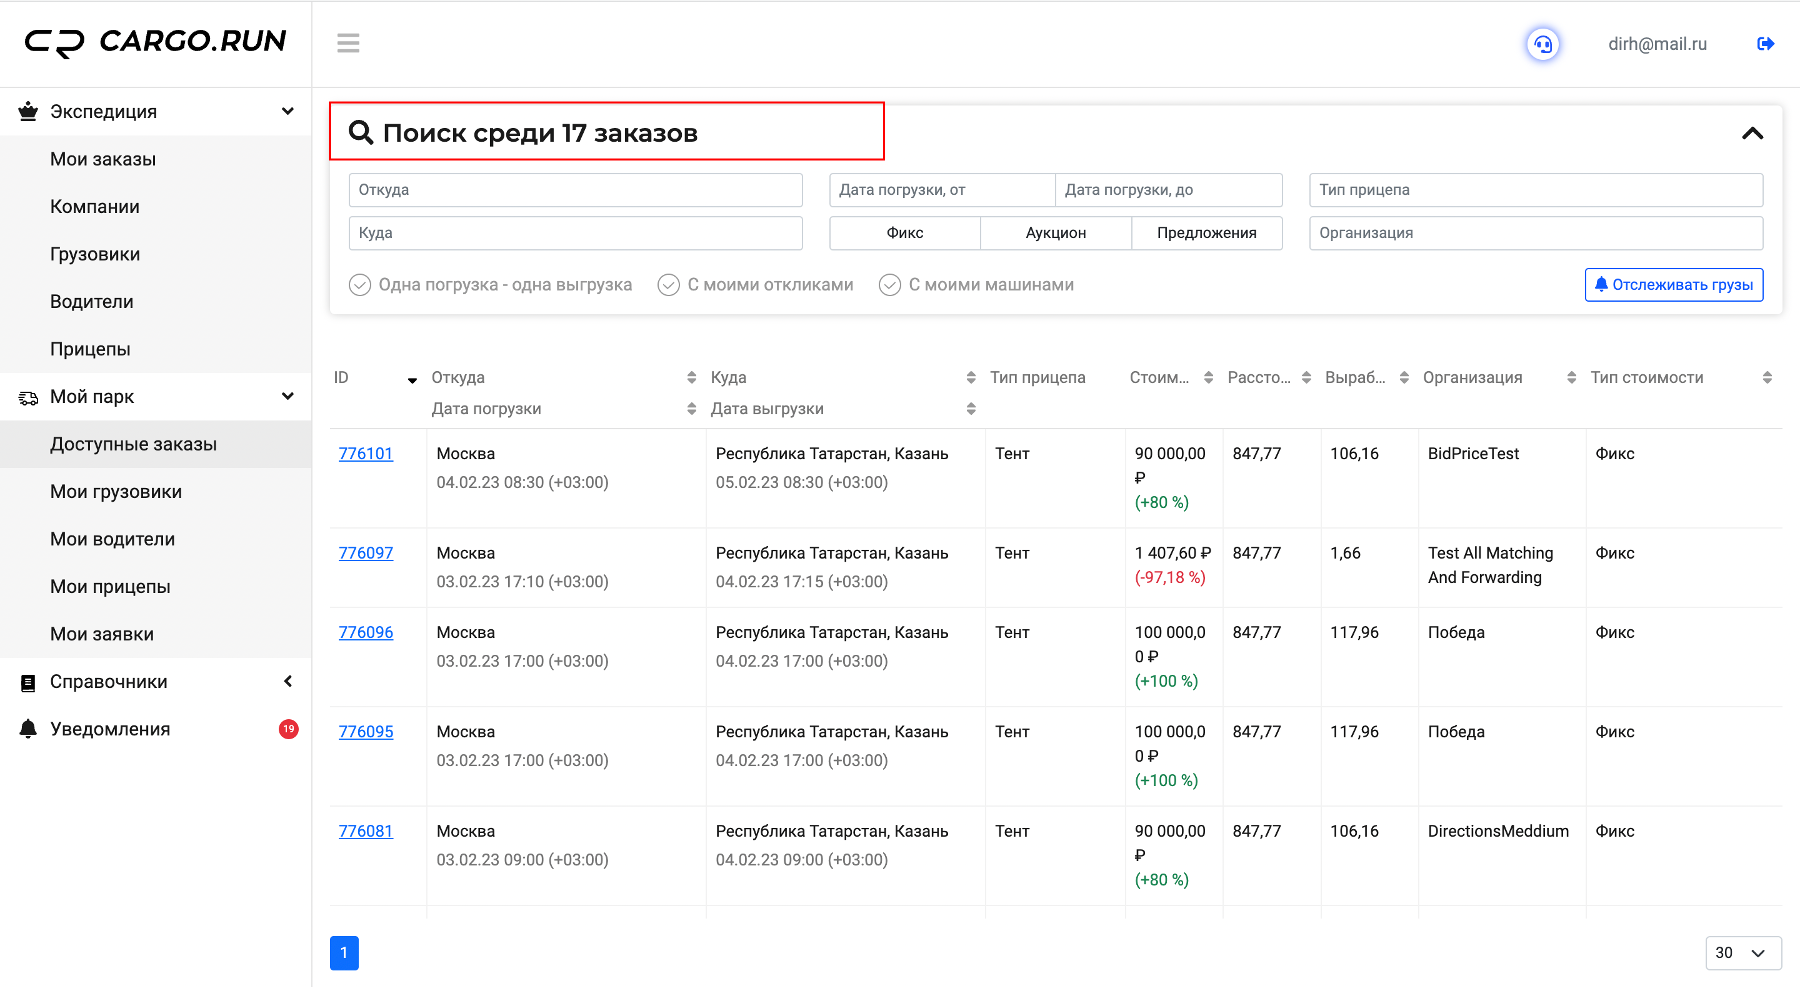Click the logout icon beside email
1802x987 pixels.
coord(1765,44)
